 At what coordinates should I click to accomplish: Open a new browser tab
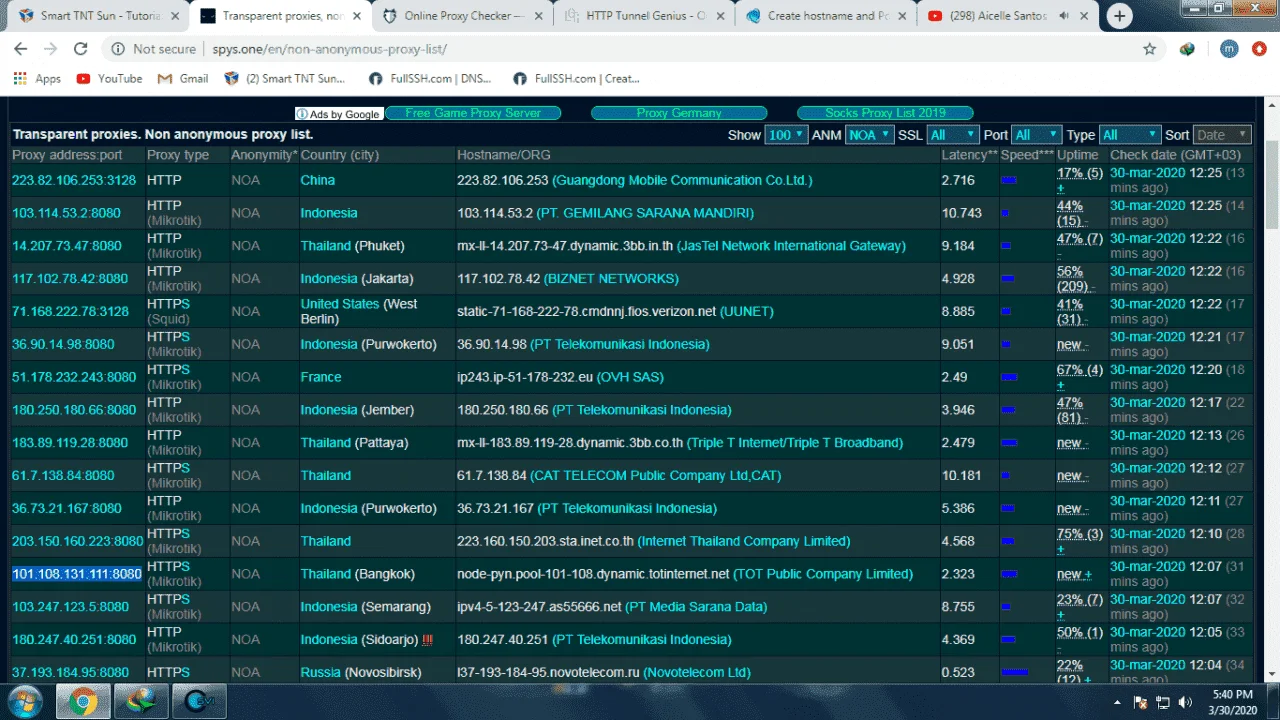point(1119,16)
